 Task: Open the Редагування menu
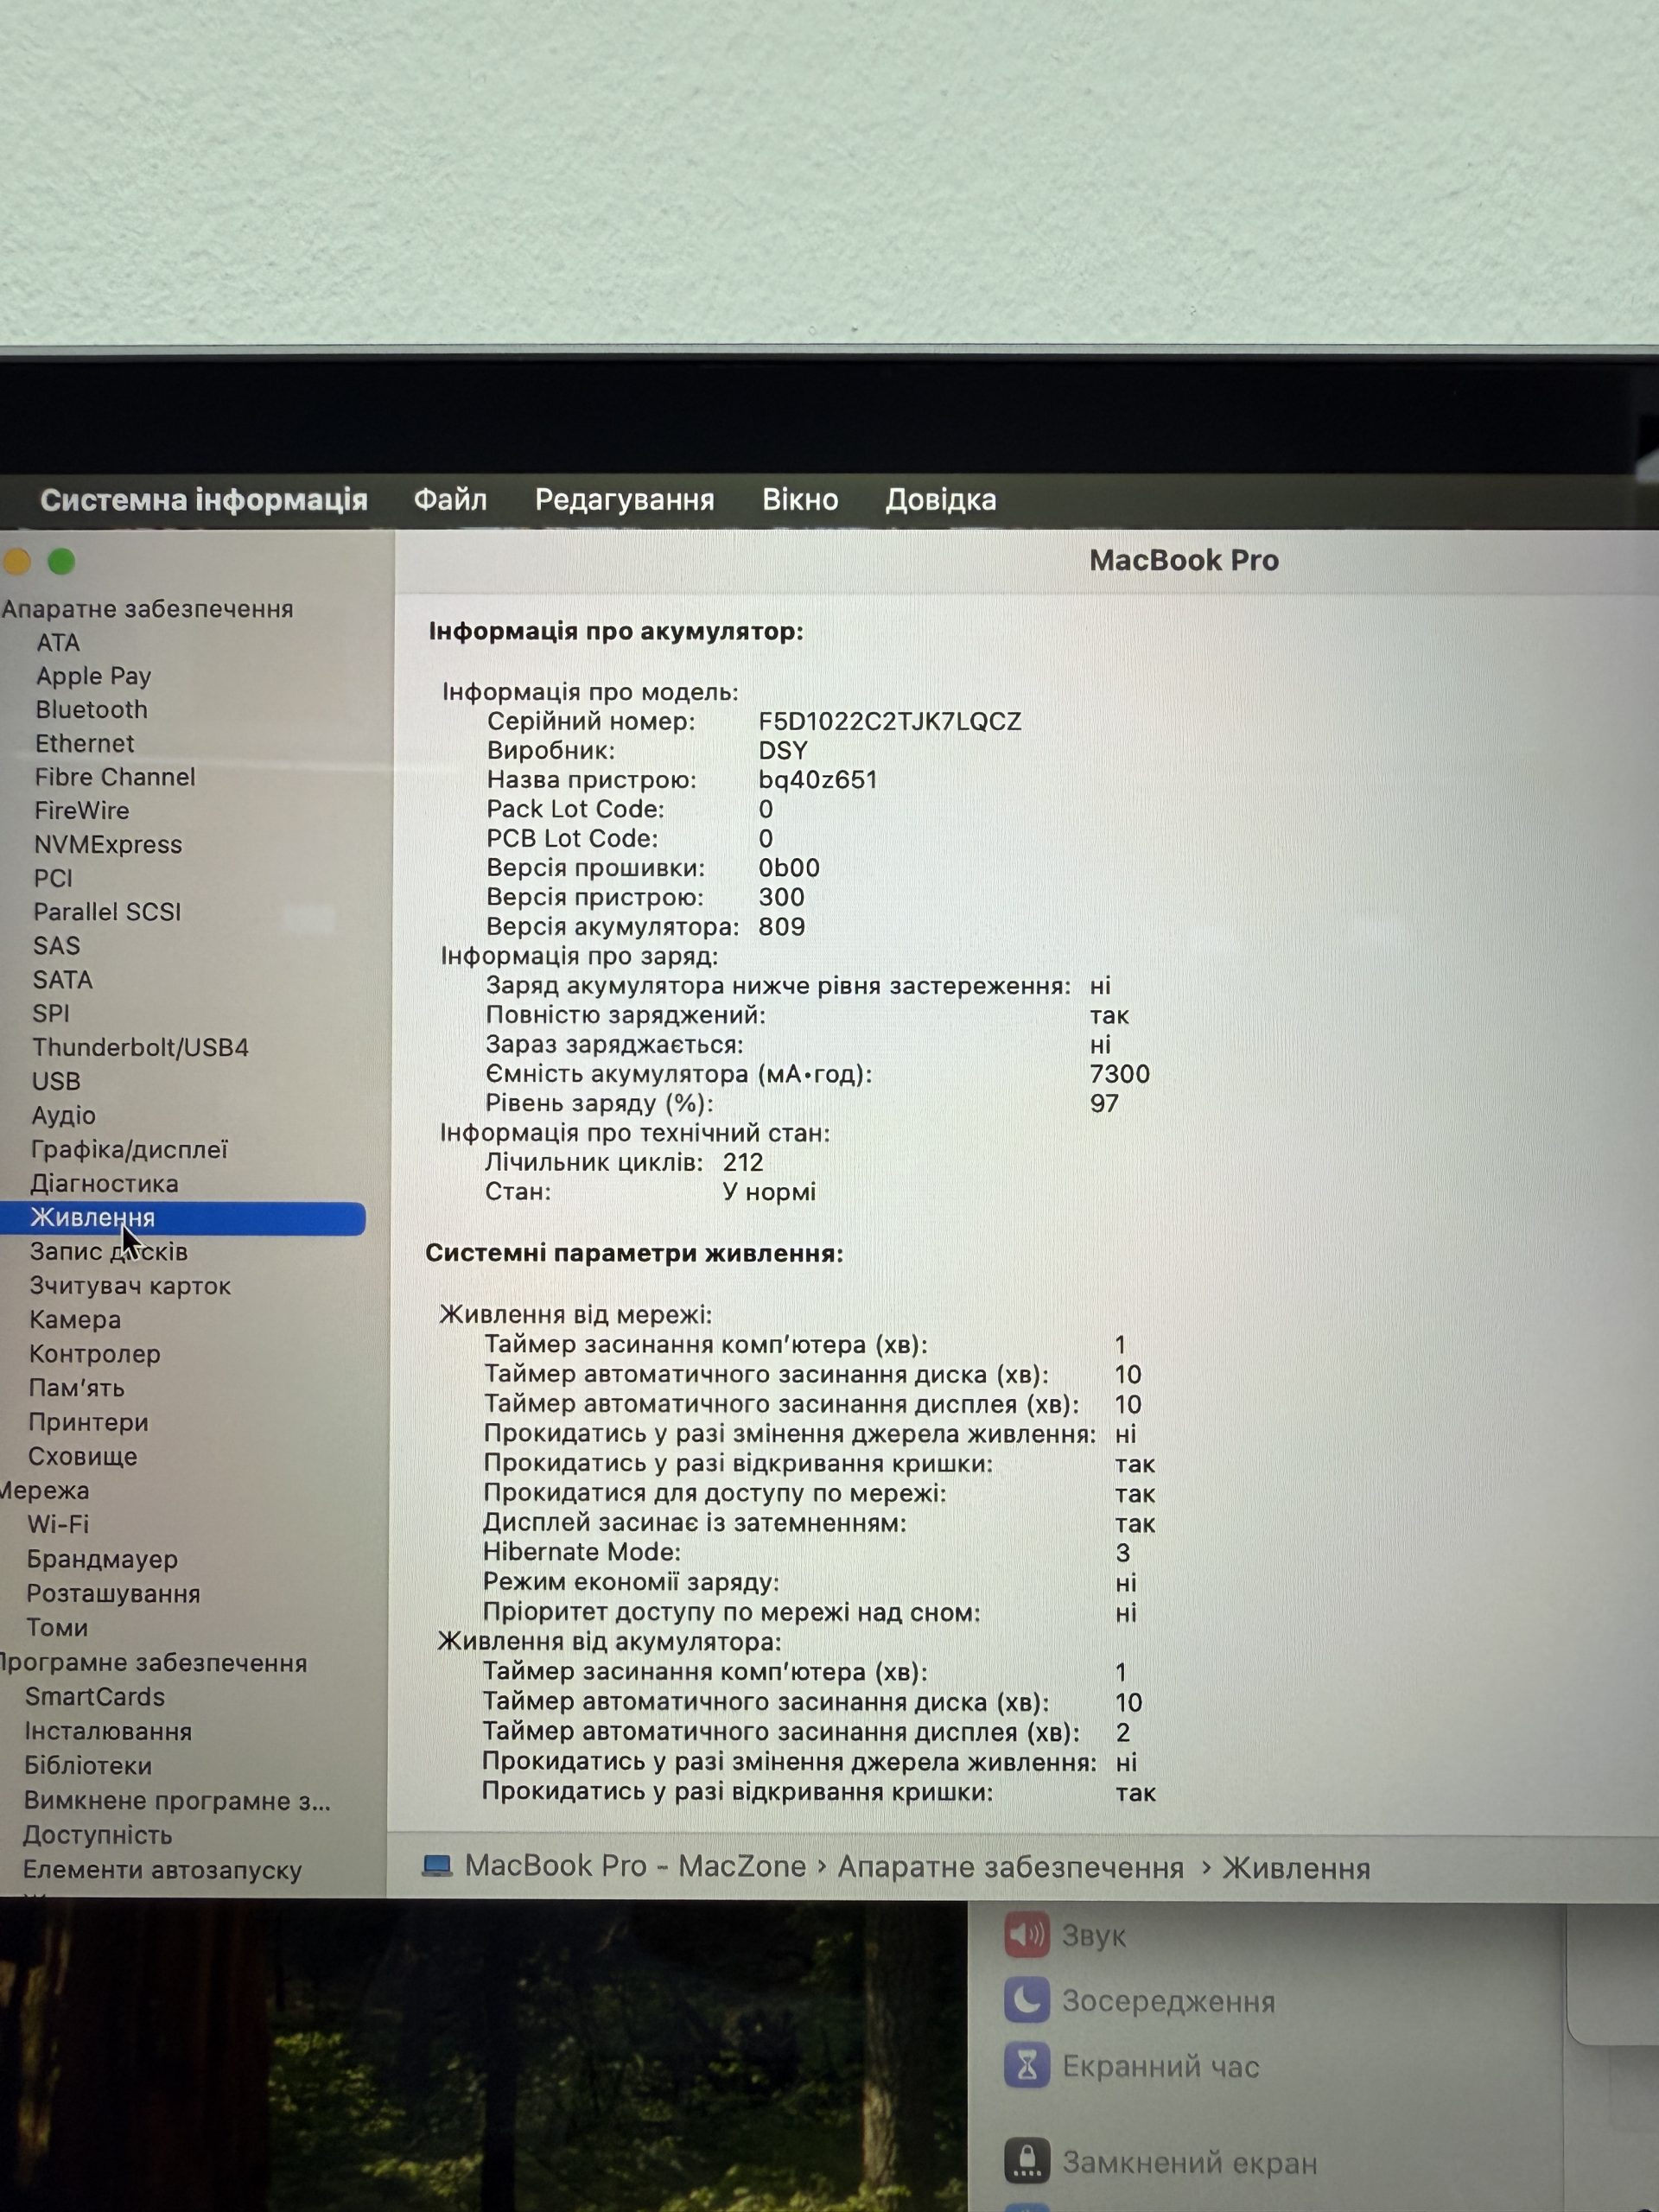[624, 500]
